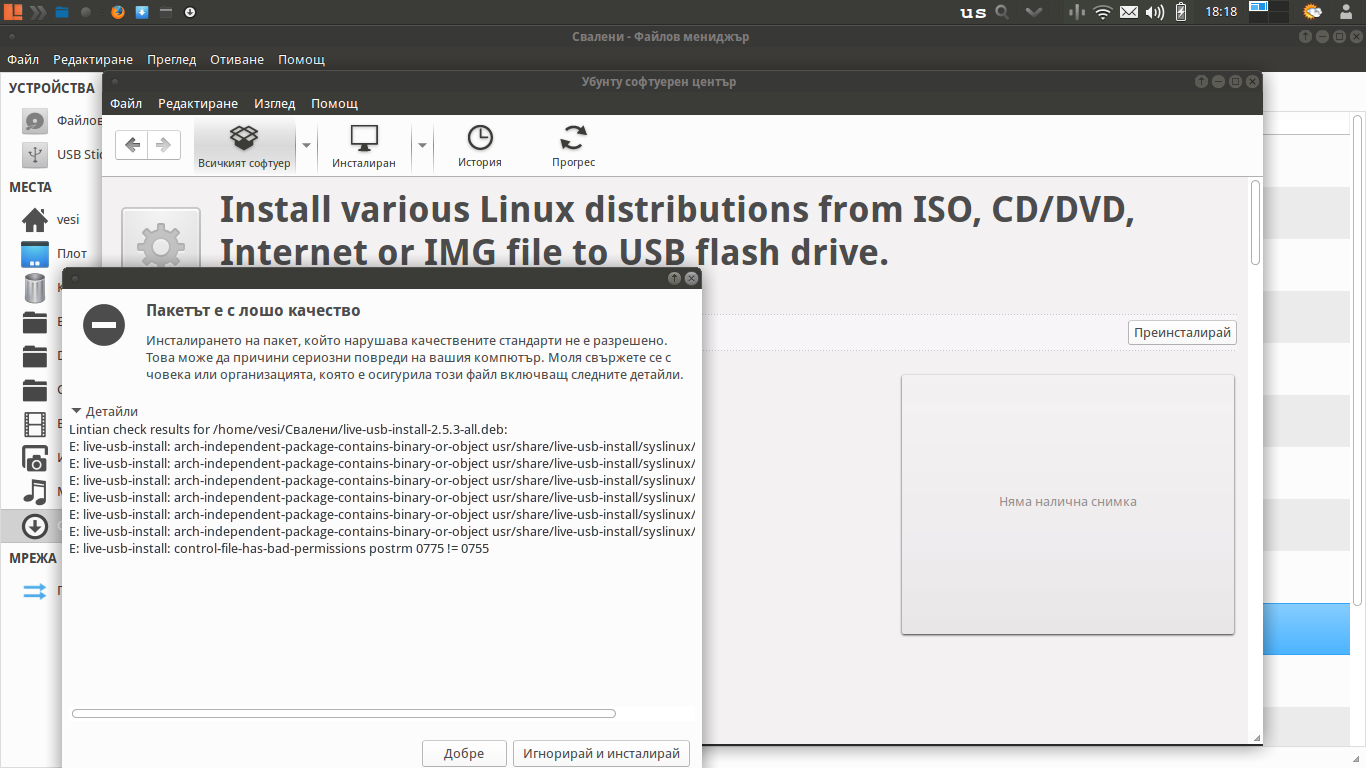Screen dimensions: 1366x768
Task: Open Изглед menu in Software Center
Action: point(275,103)
